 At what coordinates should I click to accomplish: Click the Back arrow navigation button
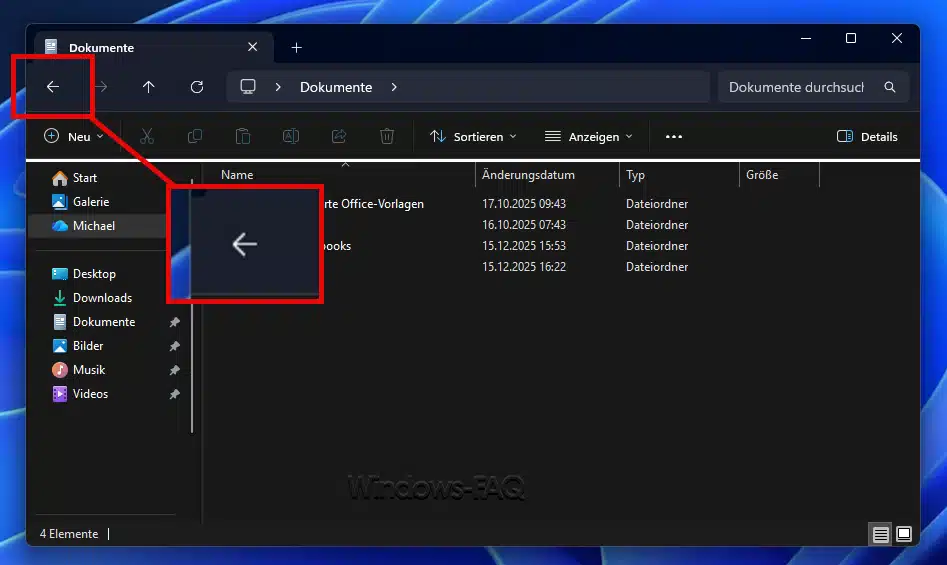point(53,87)
